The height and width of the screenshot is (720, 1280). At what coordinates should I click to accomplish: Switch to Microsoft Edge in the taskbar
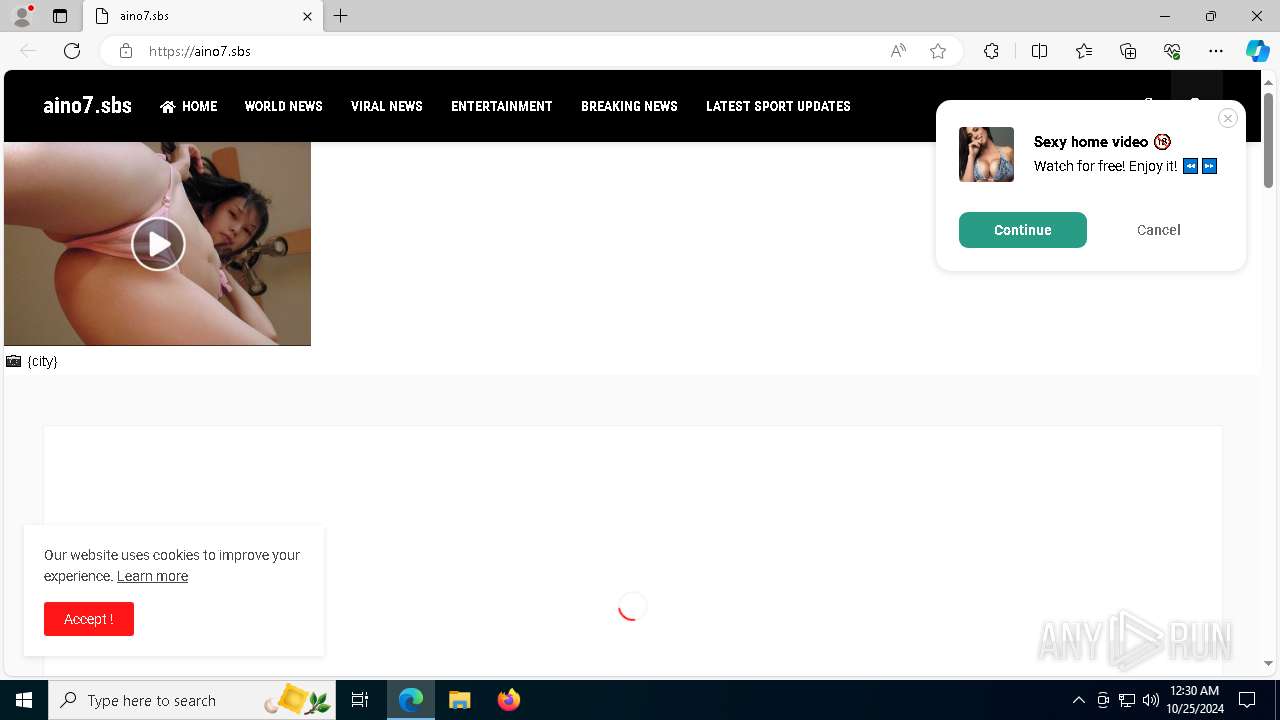(411, 700)
